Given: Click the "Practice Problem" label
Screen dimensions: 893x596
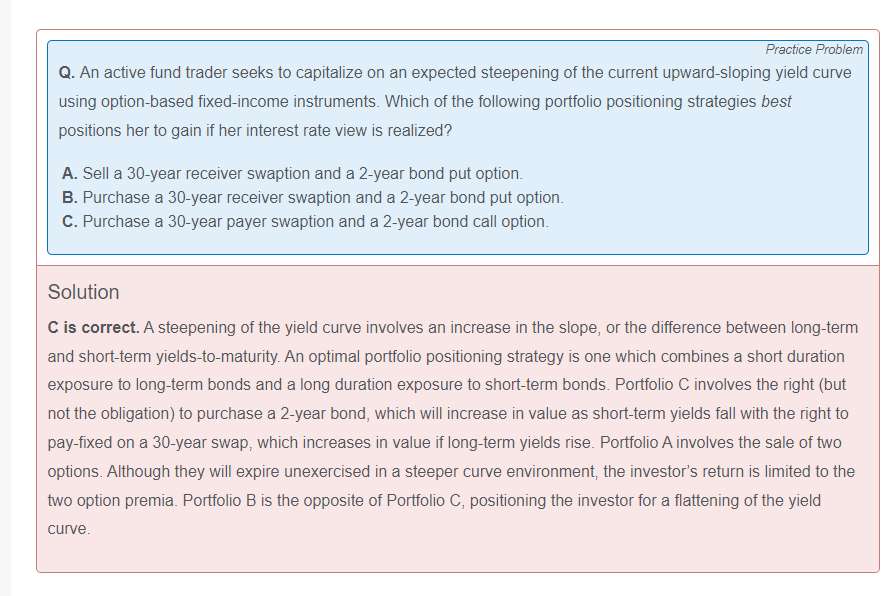Looking at the screenshot, I should (813, 49).
